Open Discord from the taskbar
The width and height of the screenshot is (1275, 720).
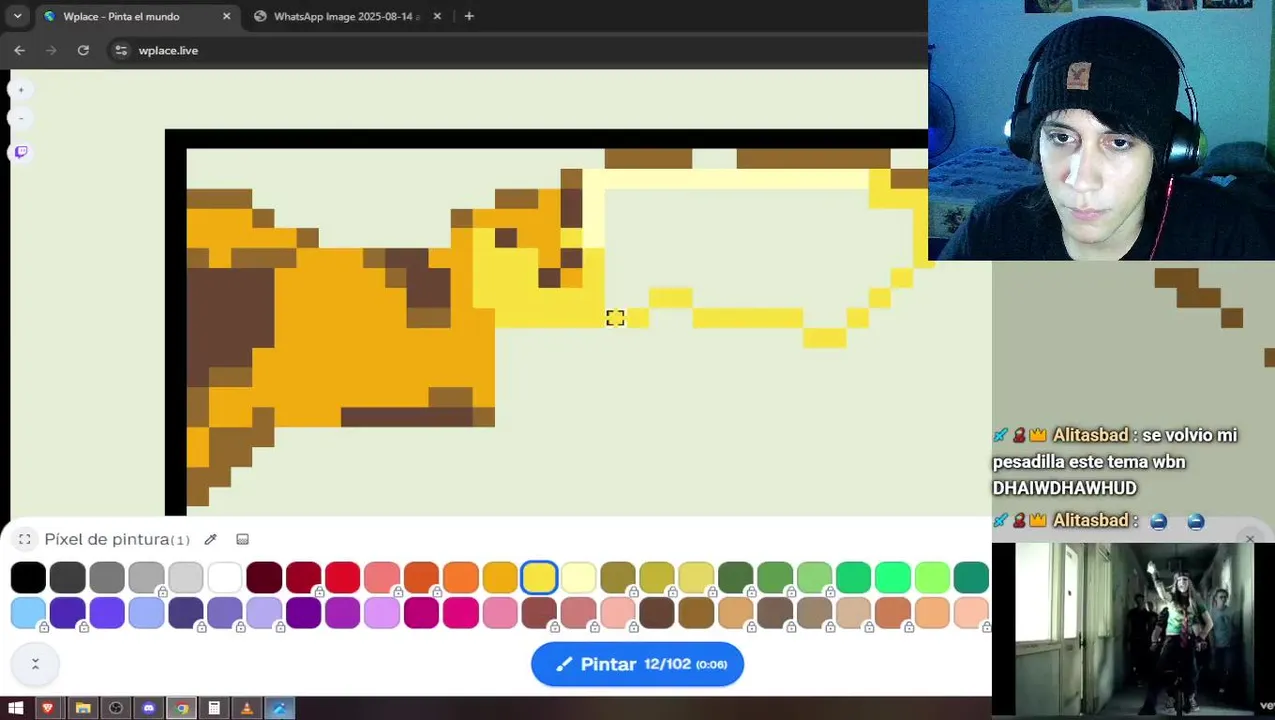pyautogui.click(x=149, y=708)
